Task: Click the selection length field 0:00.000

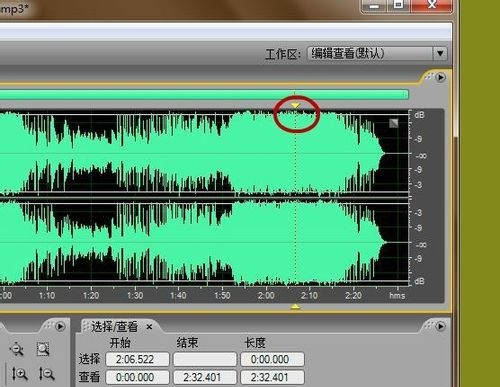Action: click(x=272, y=359)
